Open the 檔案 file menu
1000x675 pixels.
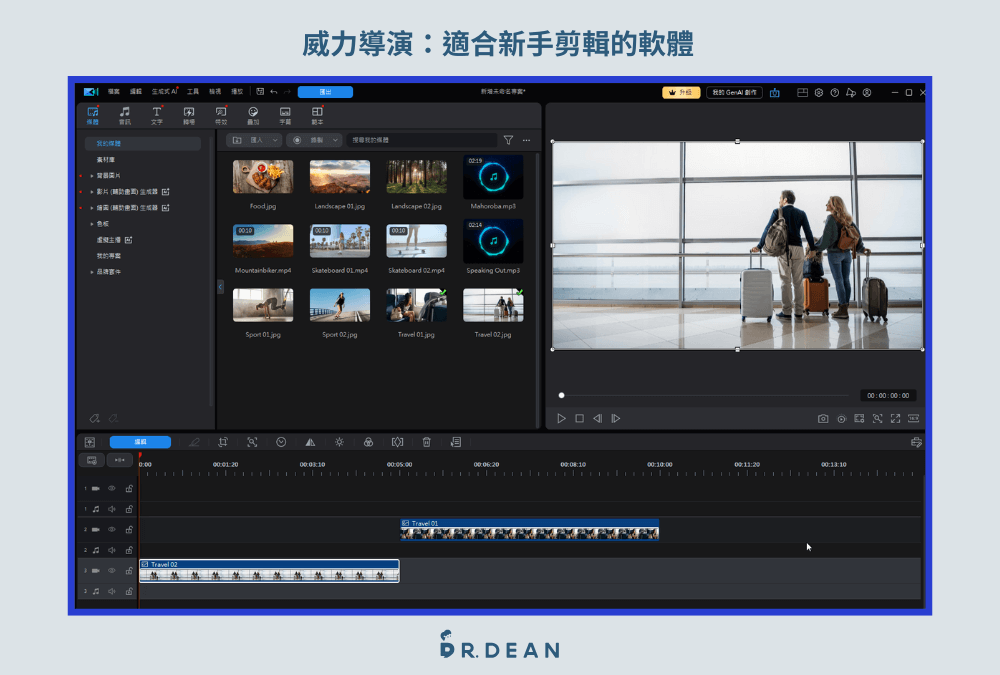[114, 92]
